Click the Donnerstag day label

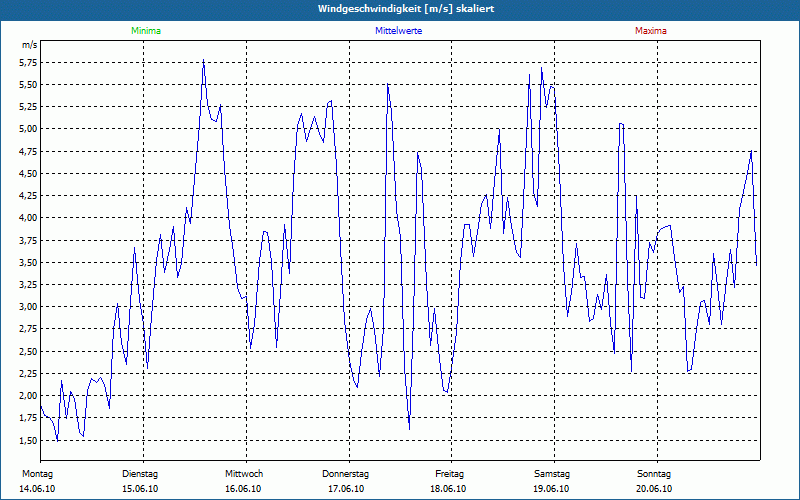[x=345, y=474]
